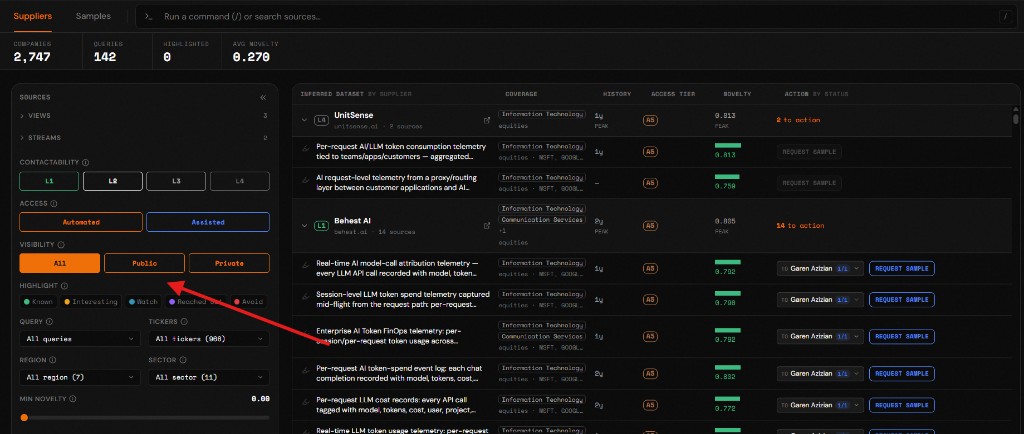This screenshot has height=434, width=1024.
Task: Focus the command or search sources field
Action: pos(575,16)
